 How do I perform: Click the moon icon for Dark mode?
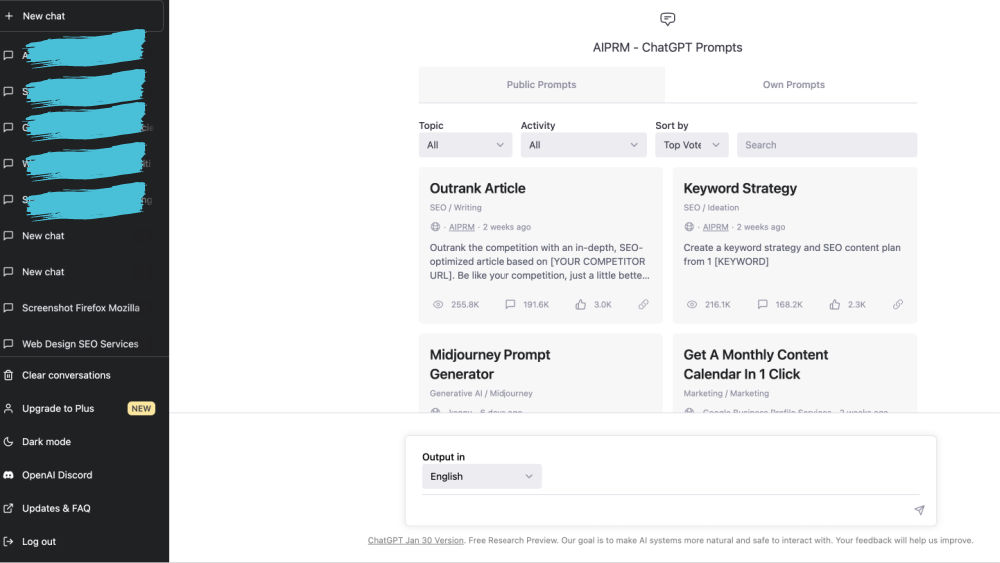tap(8, 441)
